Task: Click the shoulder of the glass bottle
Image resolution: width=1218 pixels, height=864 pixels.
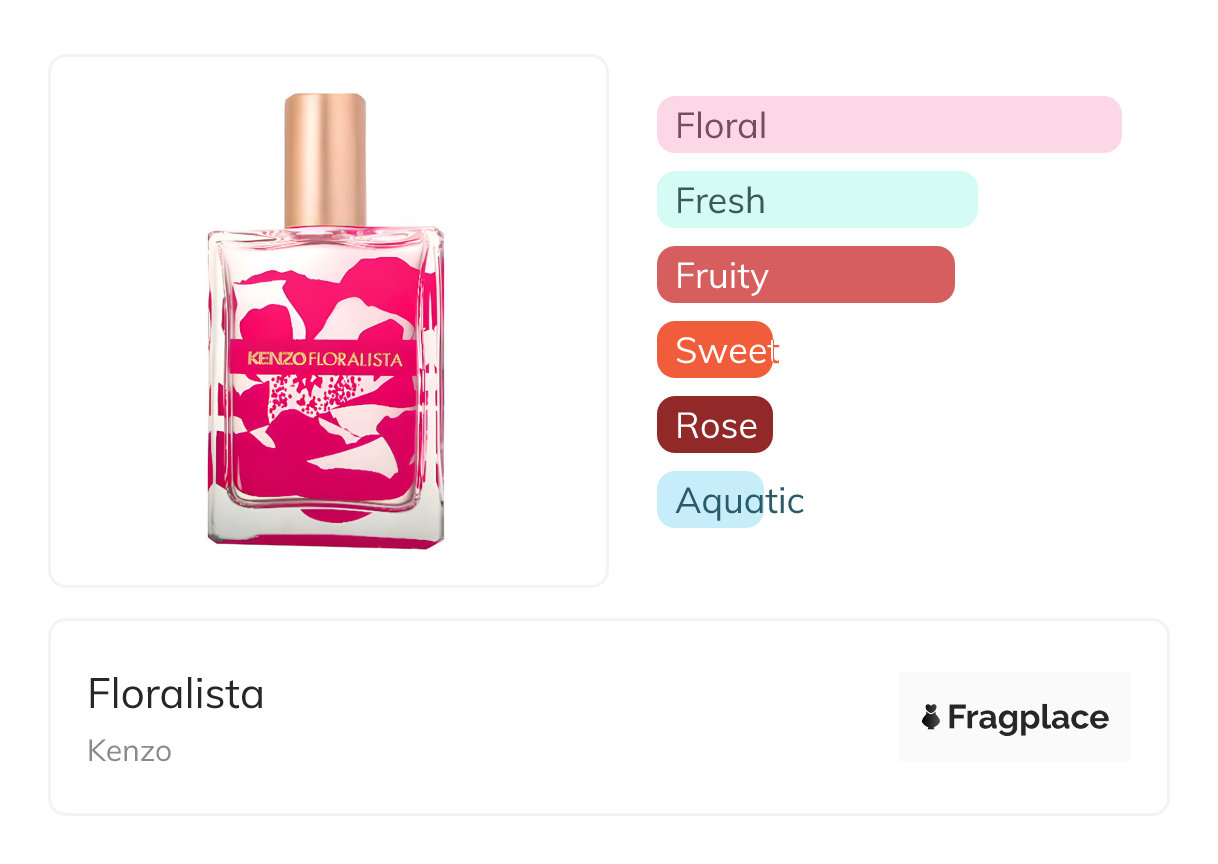Action: coord(325,237)
